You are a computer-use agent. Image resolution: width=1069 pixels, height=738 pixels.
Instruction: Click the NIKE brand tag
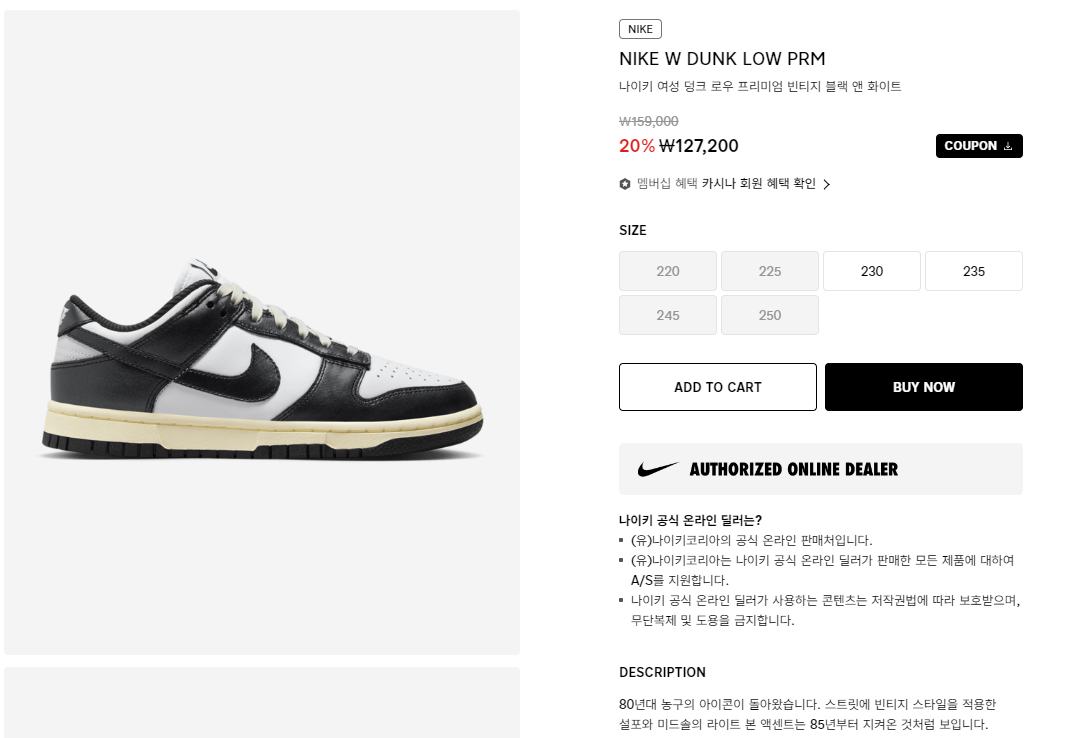640,29
